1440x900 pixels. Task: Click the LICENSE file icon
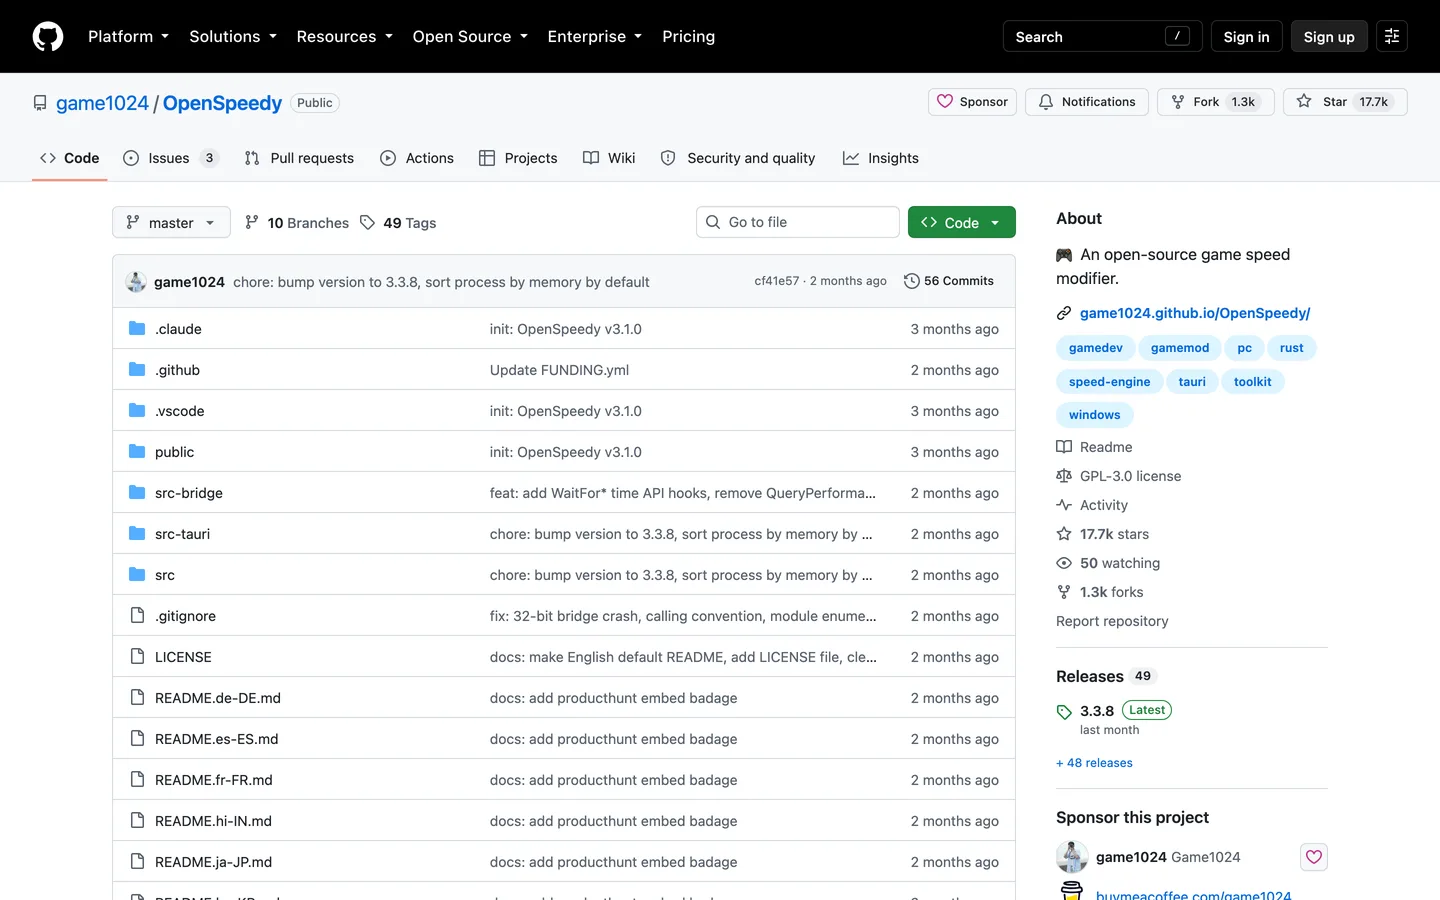click(137, 657)
